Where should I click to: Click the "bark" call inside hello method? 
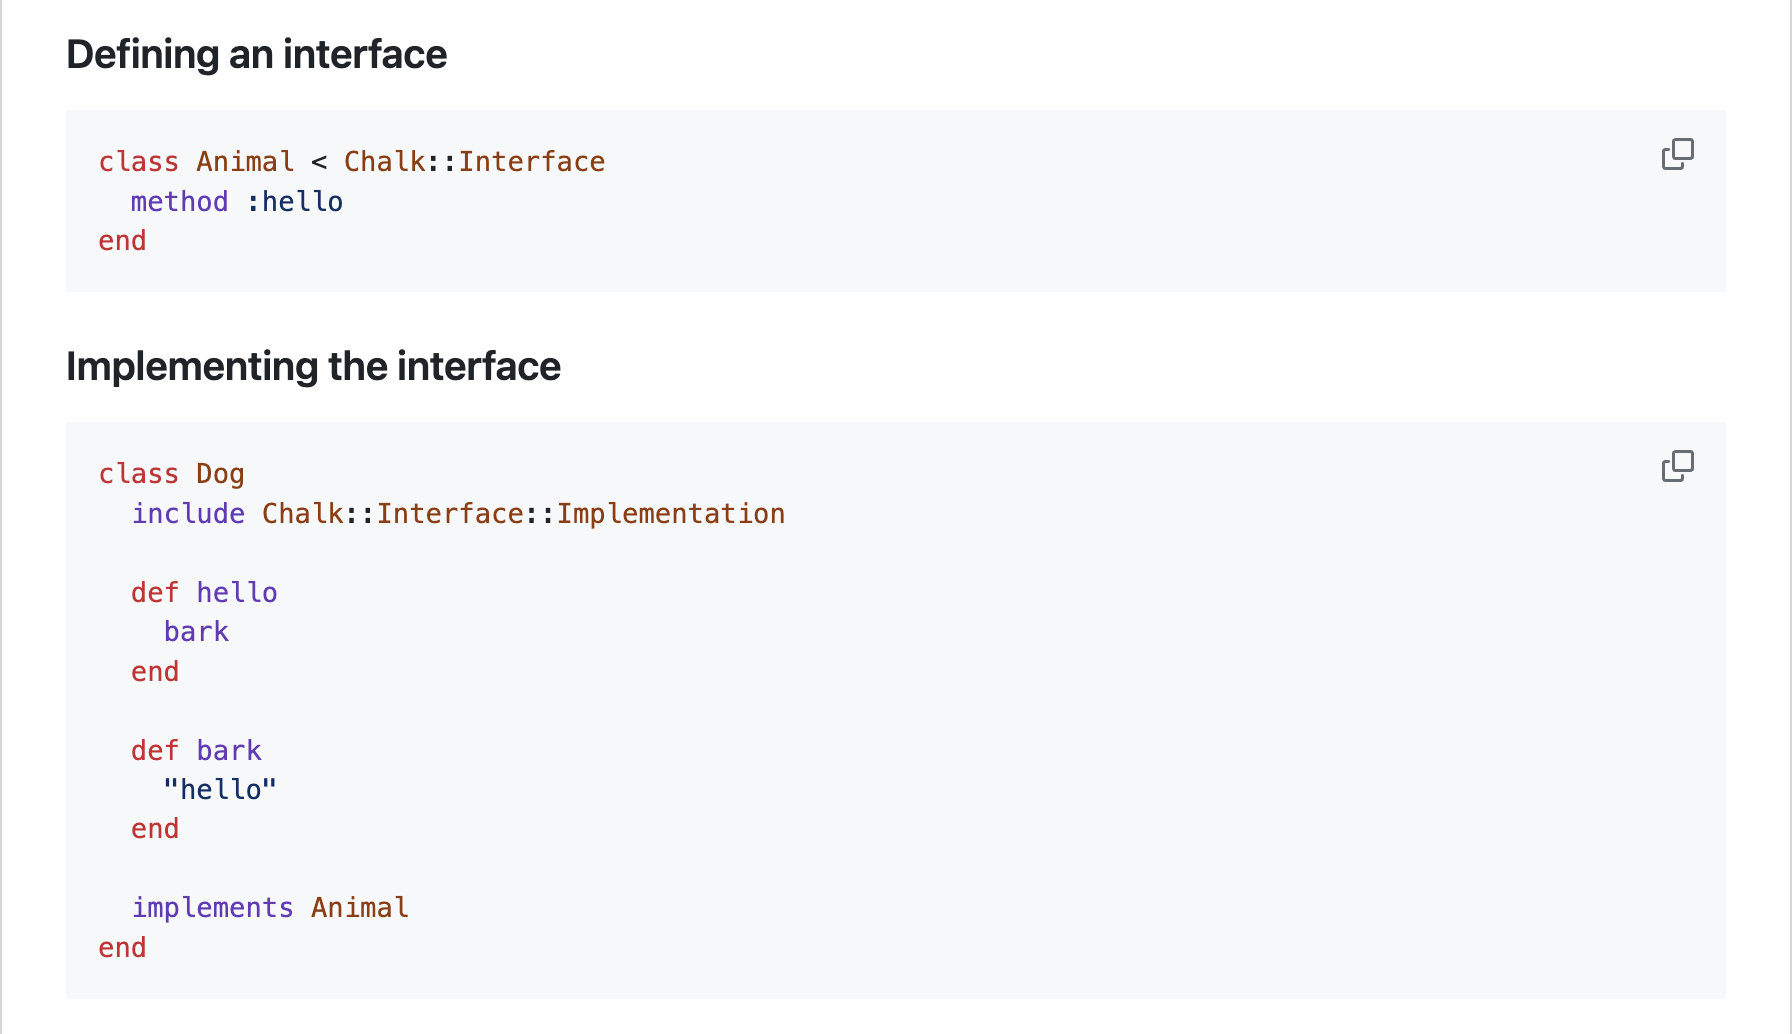[x=196, y=632]
